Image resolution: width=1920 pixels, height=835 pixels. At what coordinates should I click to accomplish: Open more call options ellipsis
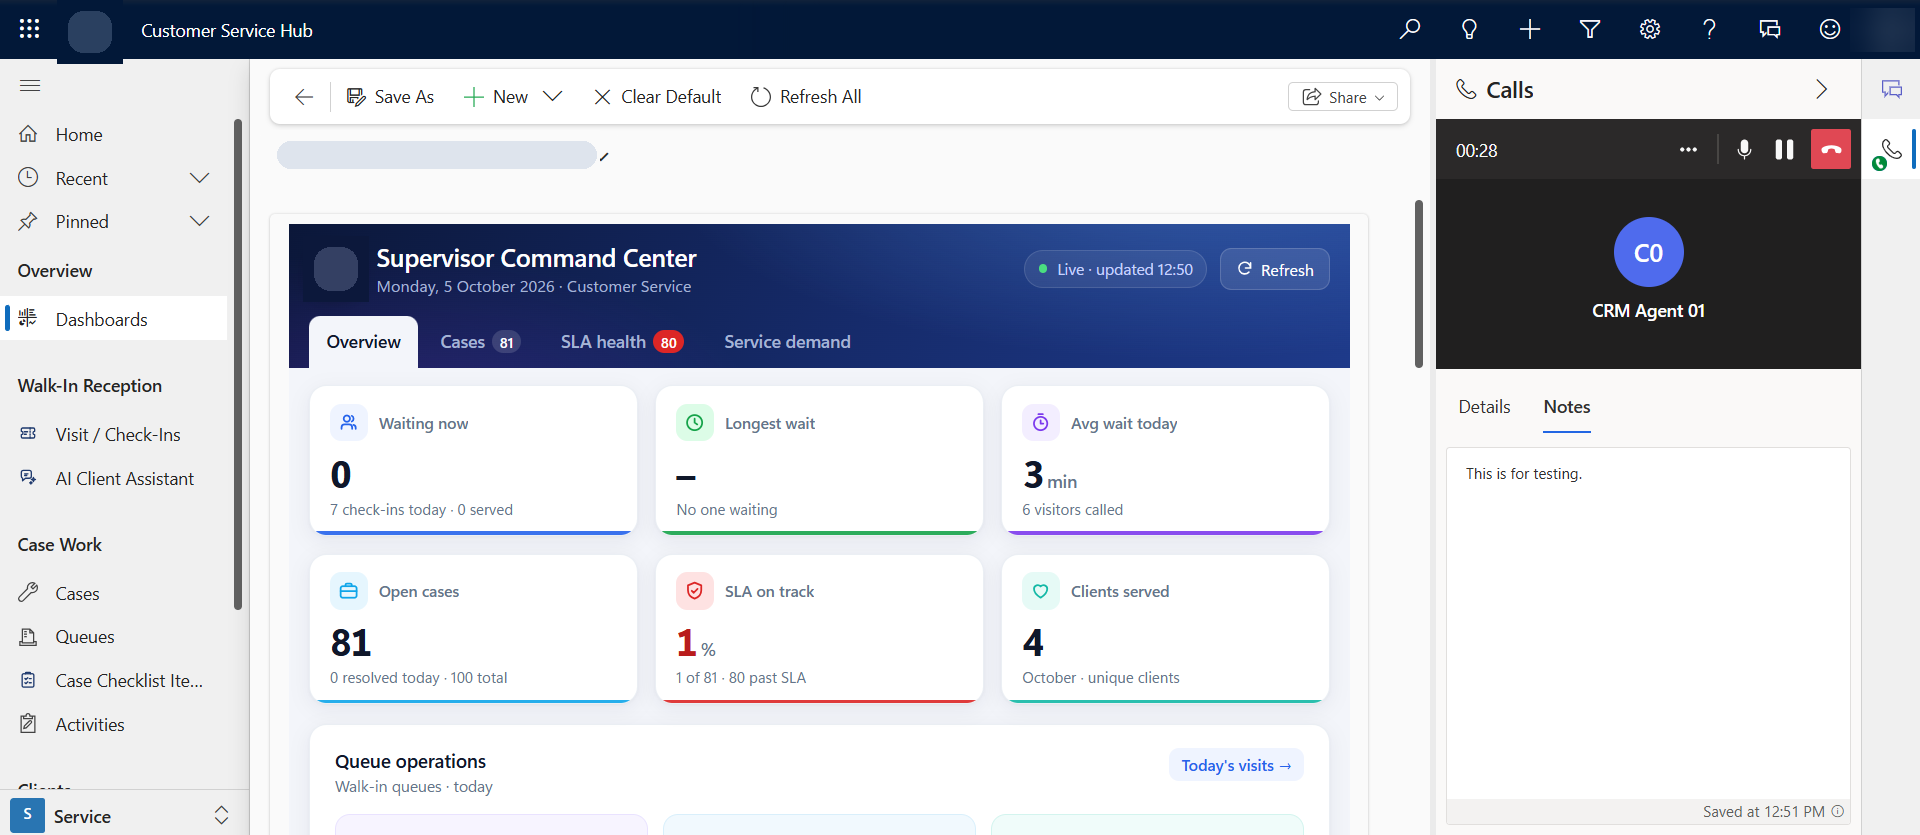tap(1688, 150)
